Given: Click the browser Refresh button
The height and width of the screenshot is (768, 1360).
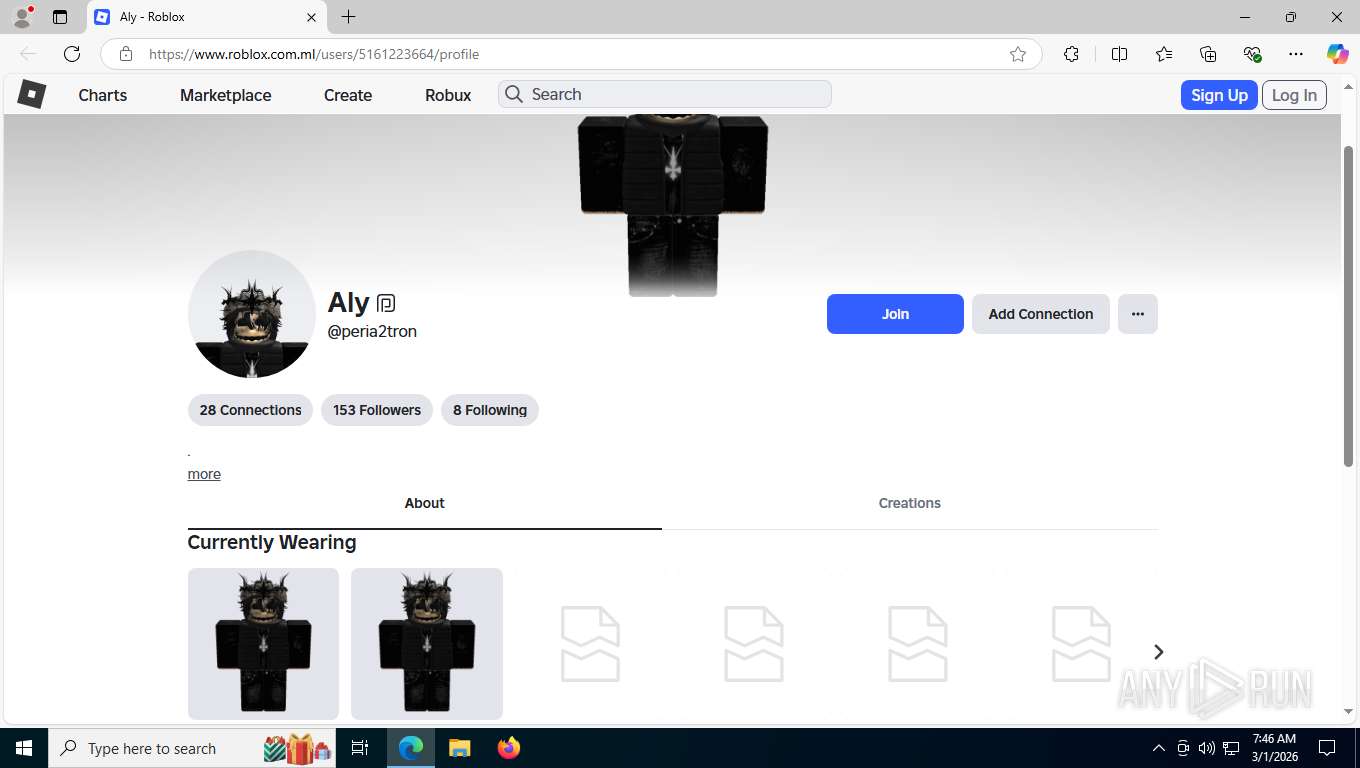Looking at the screenshot, I should point(72,54).
